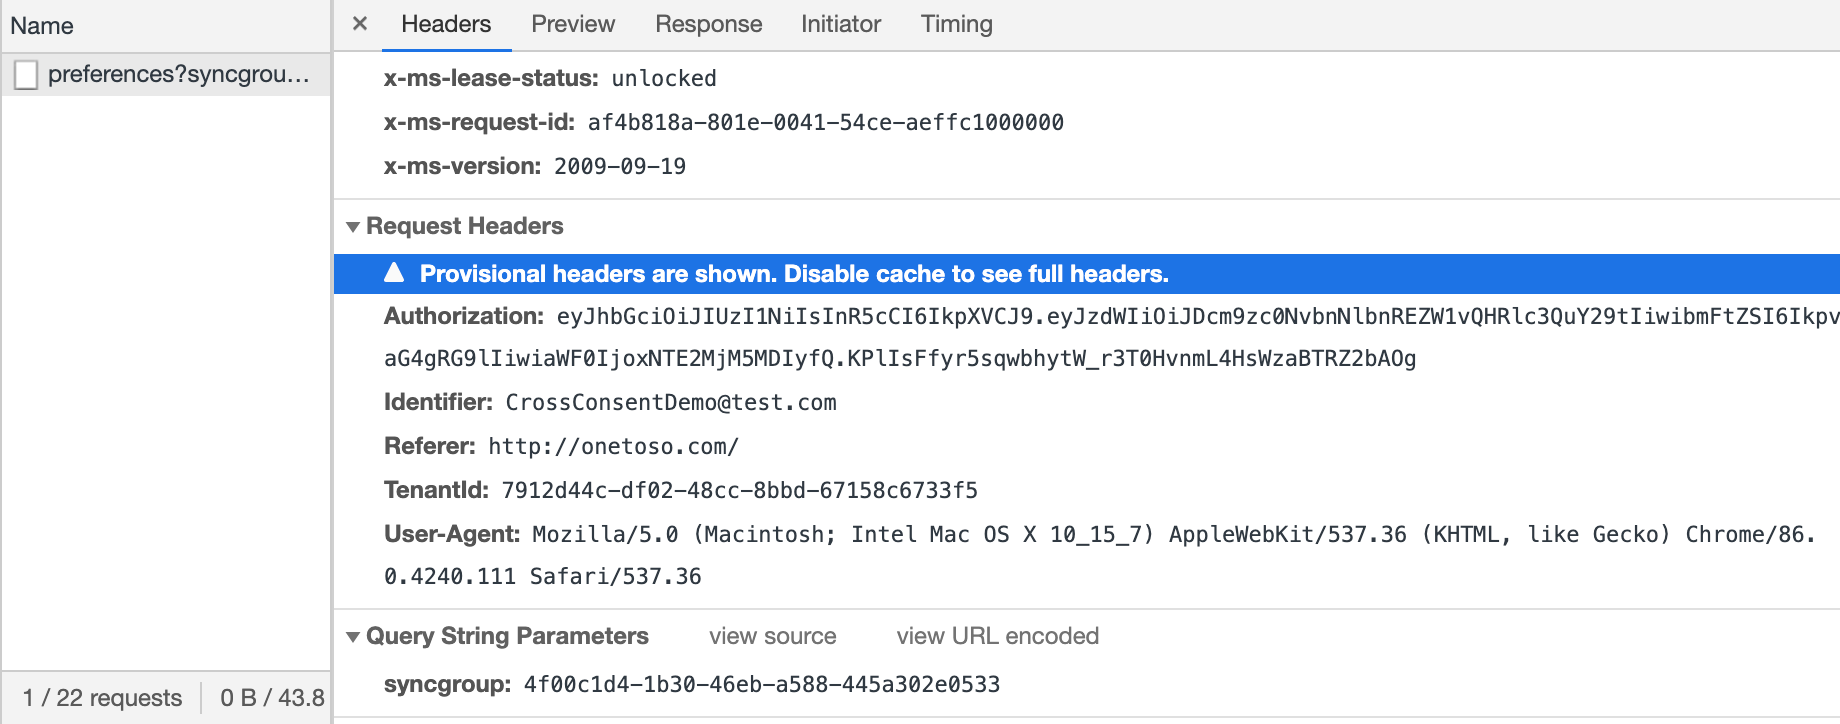1840x724 pixels.
Task: Click the Referer URL value
Action: [x=613, y=447]
